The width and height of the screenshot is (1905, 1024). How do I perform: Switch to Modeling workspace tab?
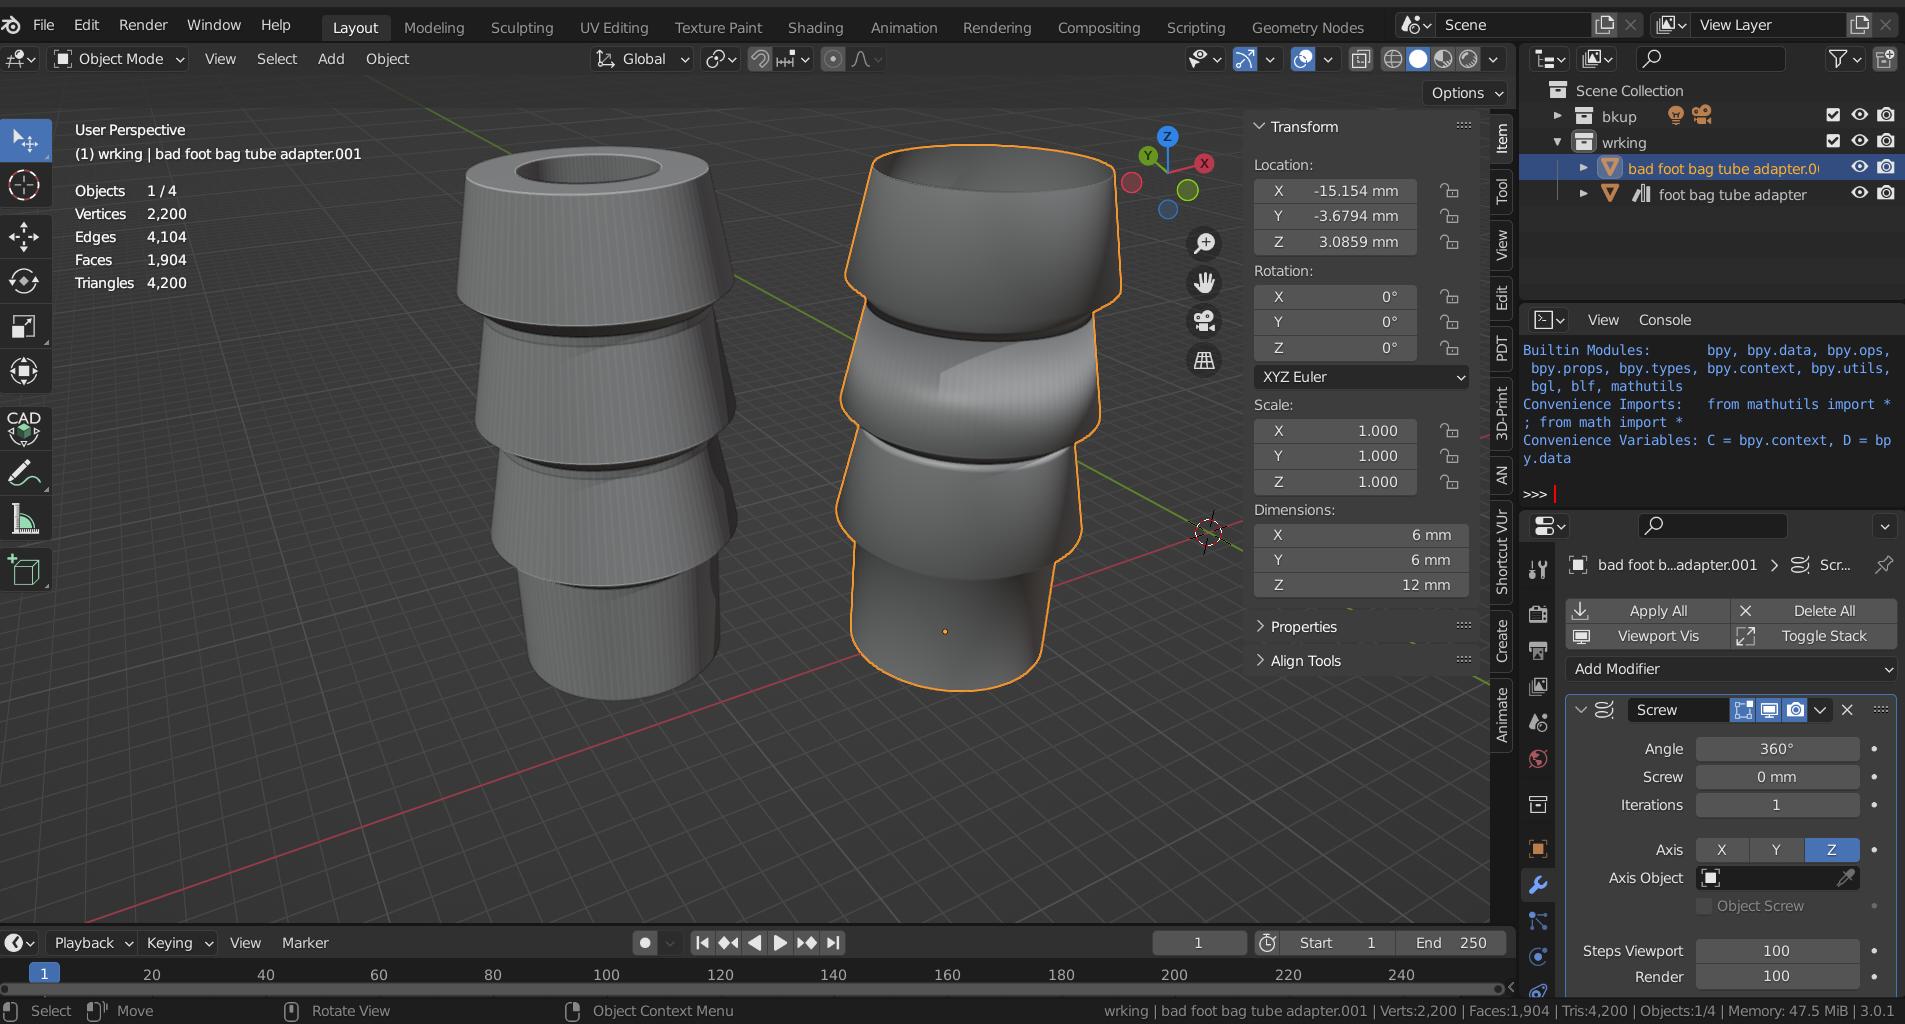434,27
